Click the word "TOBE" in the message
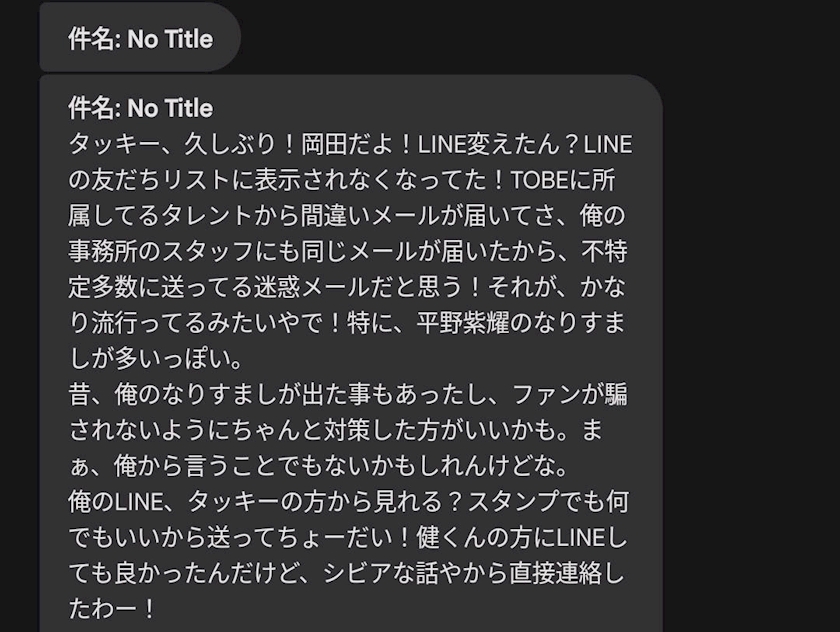Image resolution: width=840 pixels, height=632 pixels. pyautogui.click(x=538, y=180)
